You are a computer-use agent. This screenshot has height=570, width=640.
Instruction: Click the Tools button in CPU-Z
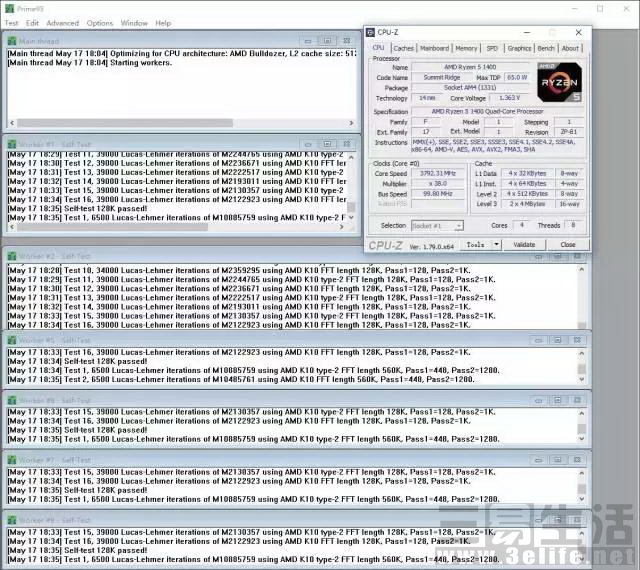pyautogui.click(x=476, y=245)
